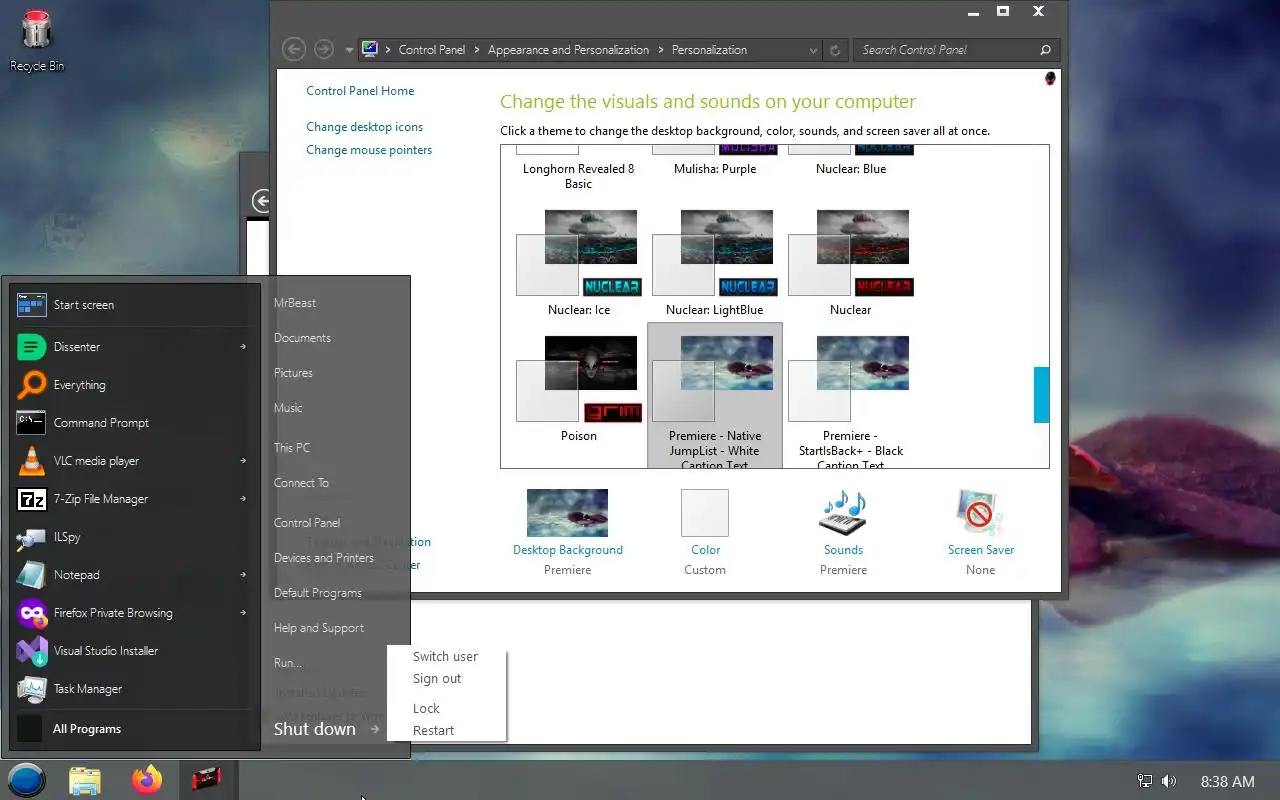
Task: Click the Forward arrow in Control Panel
Action: tap(323, 49)
